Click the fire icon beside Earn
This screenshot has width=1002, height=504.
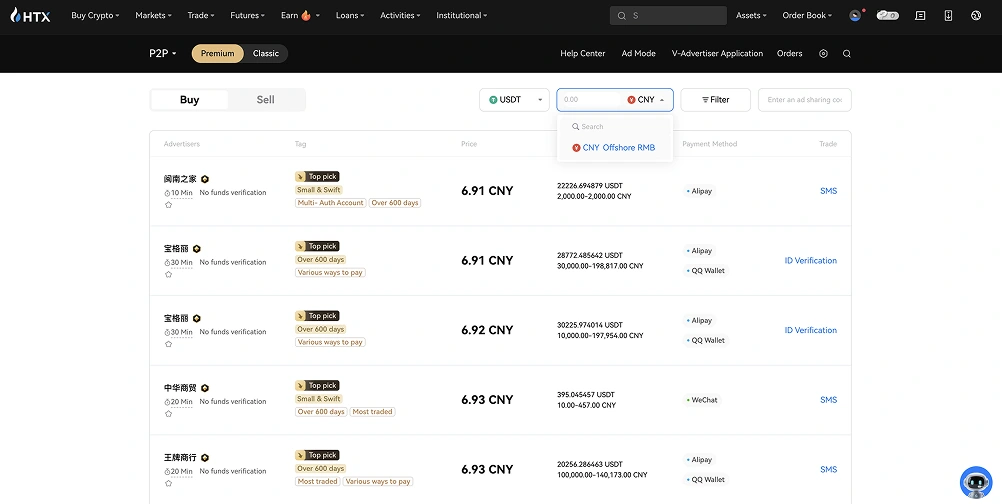point(305,15)
